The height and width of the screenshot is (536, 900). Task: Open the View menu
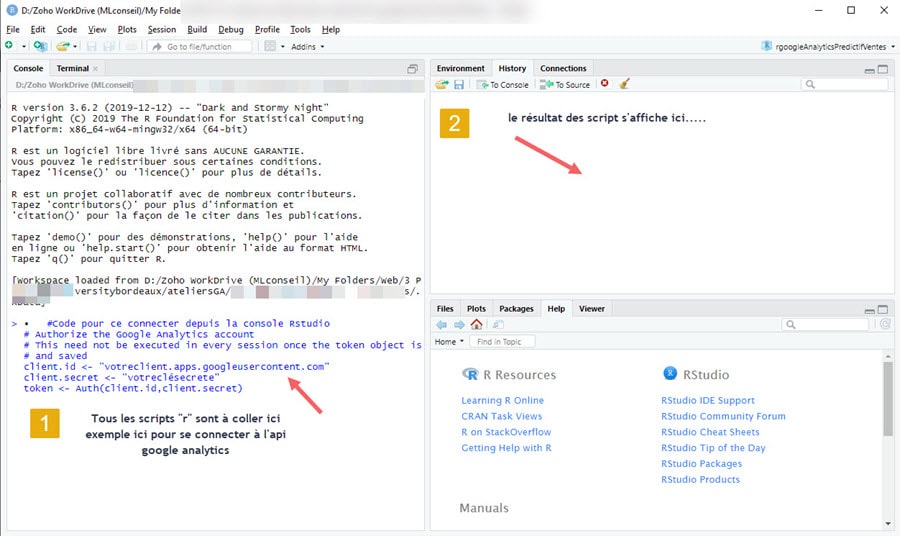(x=97, y=29)
